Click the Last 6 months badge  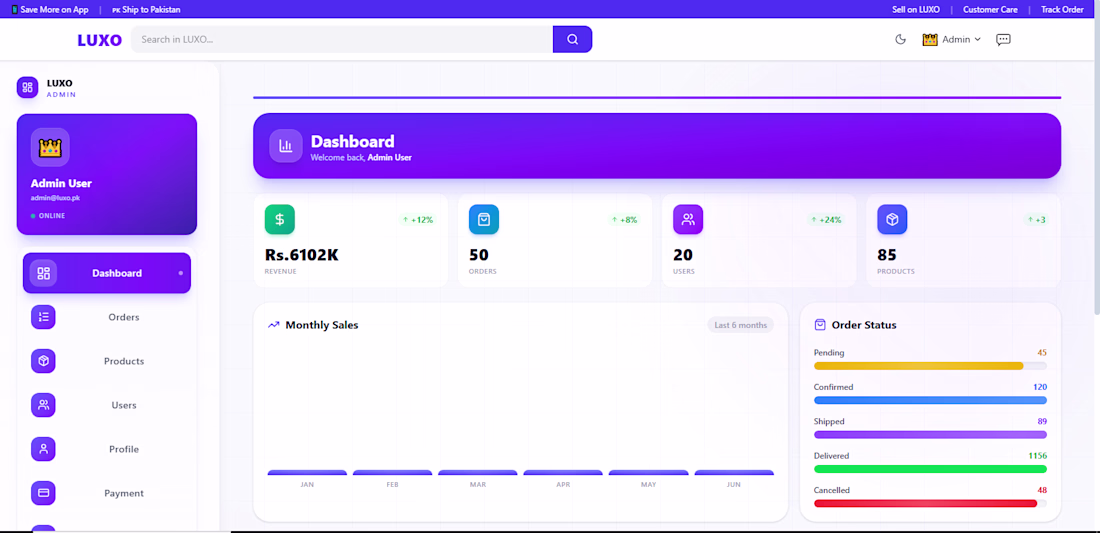pyautogui.click(x=741, y=325)
